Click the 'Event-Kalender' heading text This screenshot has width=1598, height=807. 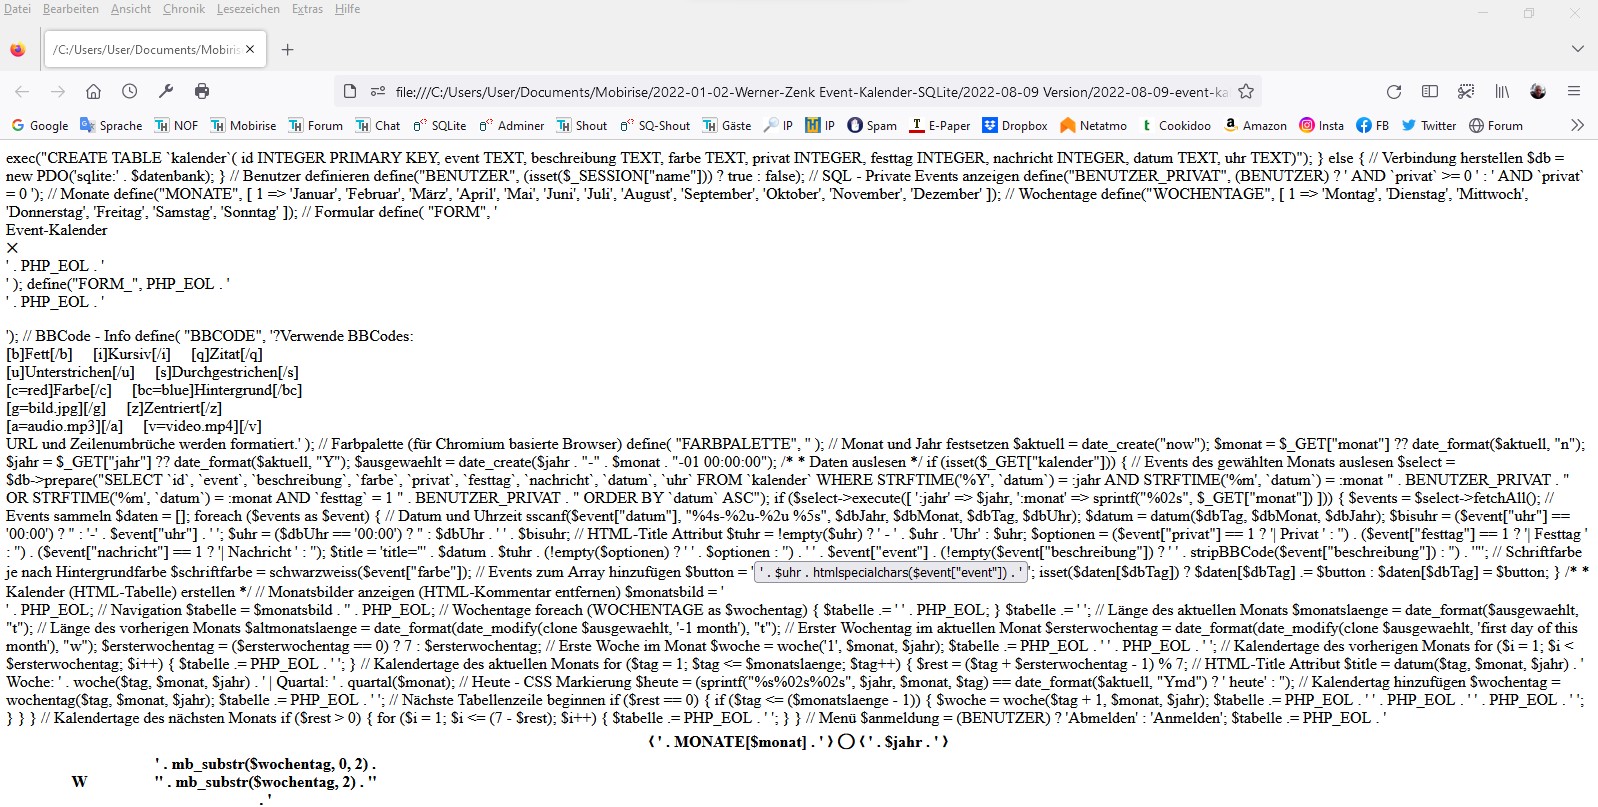tap(57, 230)
